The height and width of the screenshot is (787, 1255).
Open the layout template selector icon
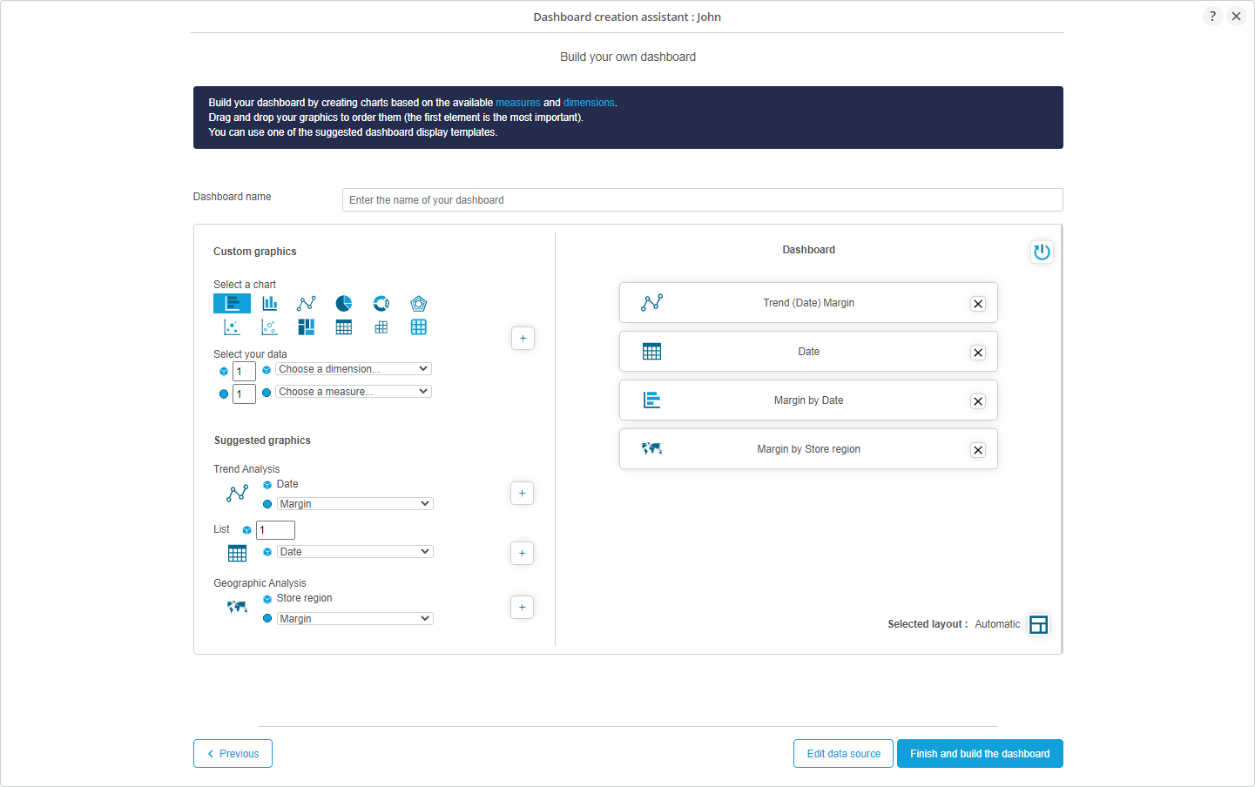(1039, 625)
